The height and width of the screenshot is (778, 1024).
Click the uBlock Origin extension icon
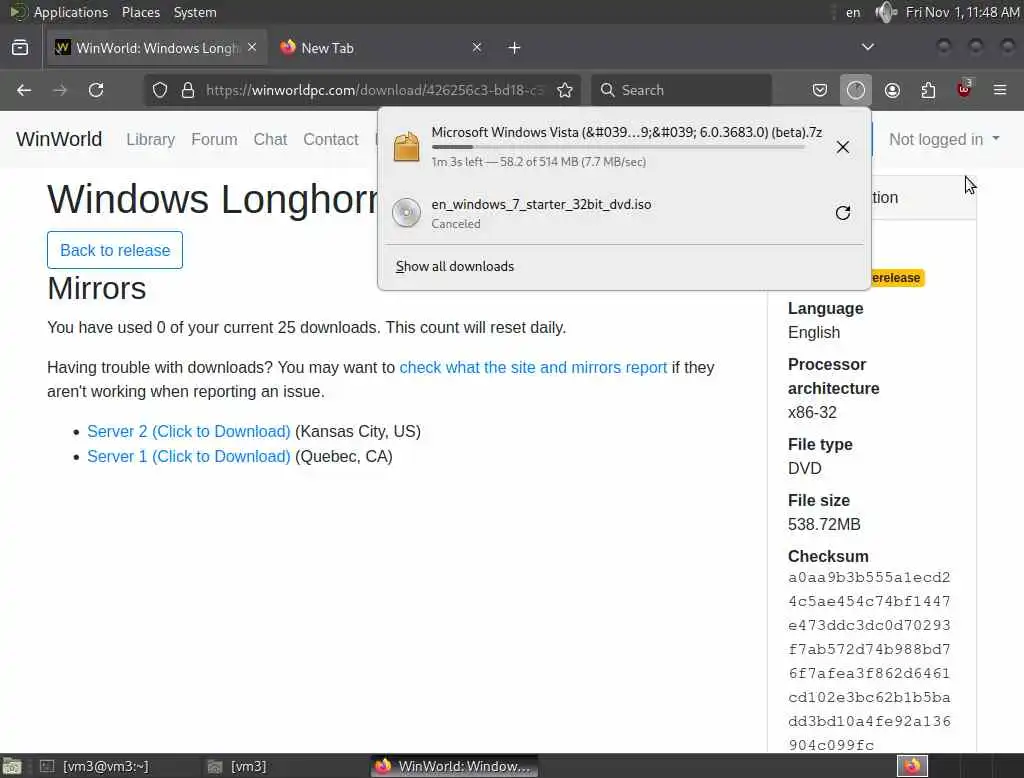pos(964,89)
